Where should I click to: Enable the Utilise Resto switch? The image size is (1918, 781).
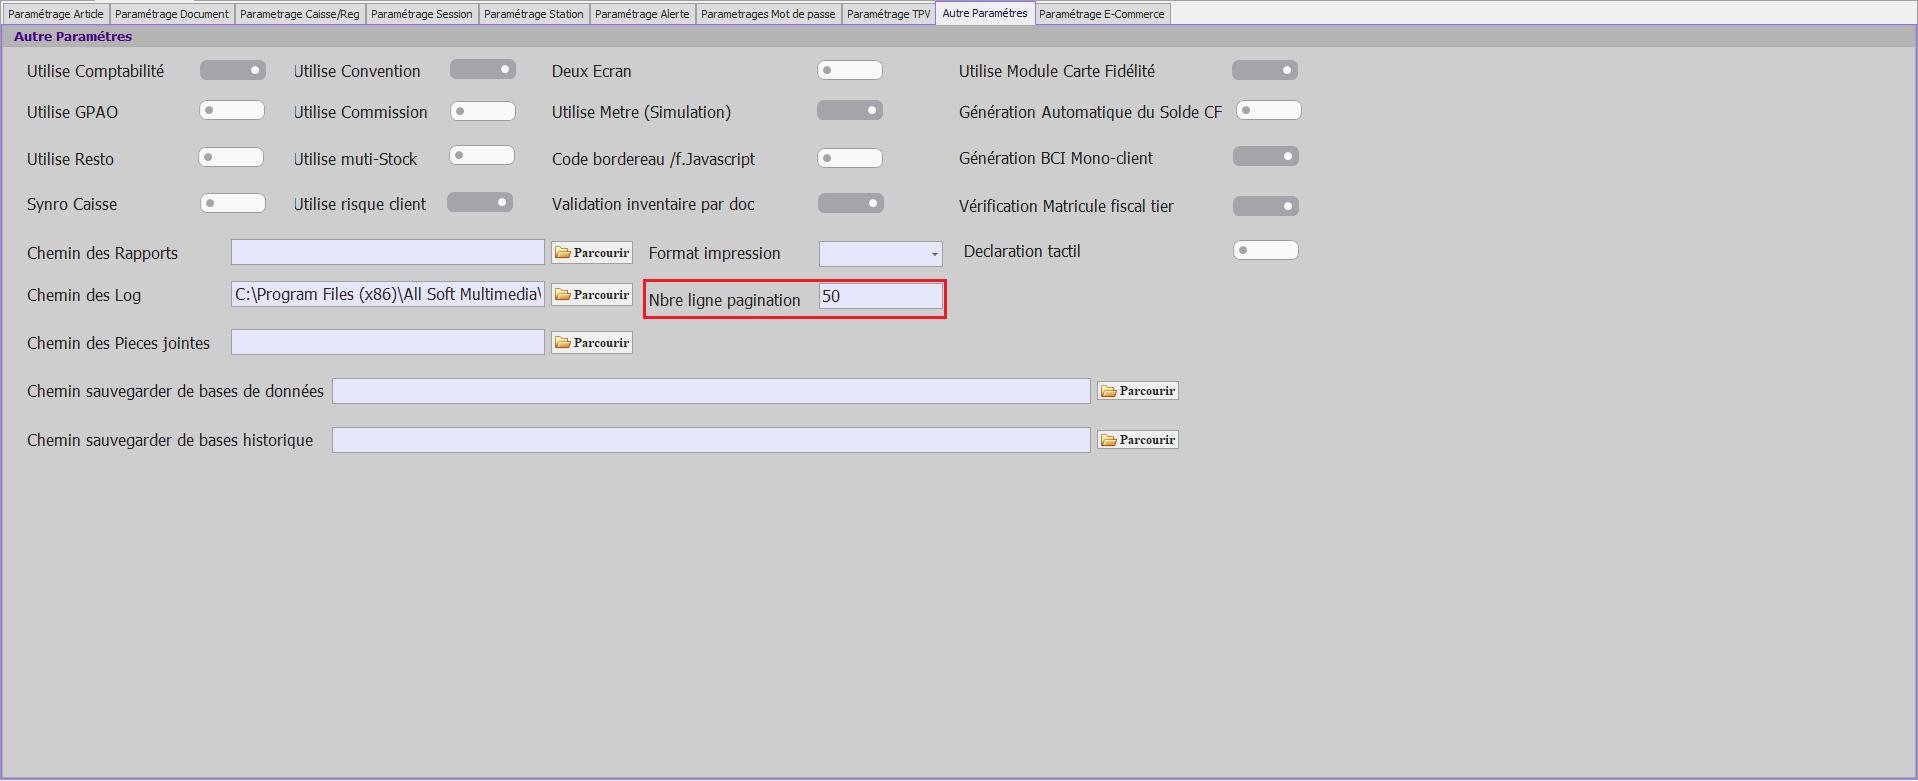[x=231, y=157]
